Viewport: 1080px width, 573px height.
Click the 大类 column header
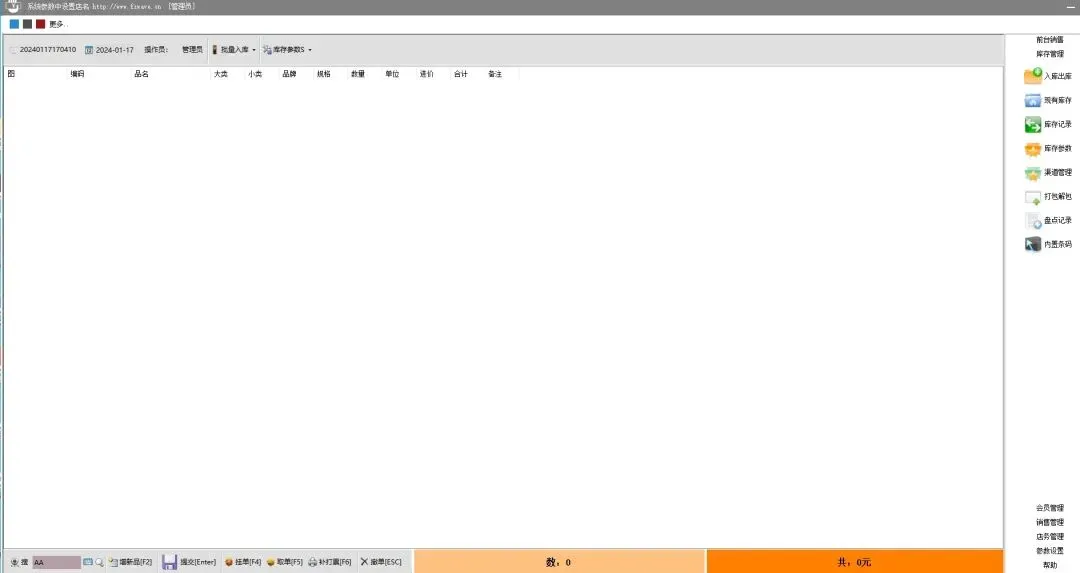click(220, 74)
